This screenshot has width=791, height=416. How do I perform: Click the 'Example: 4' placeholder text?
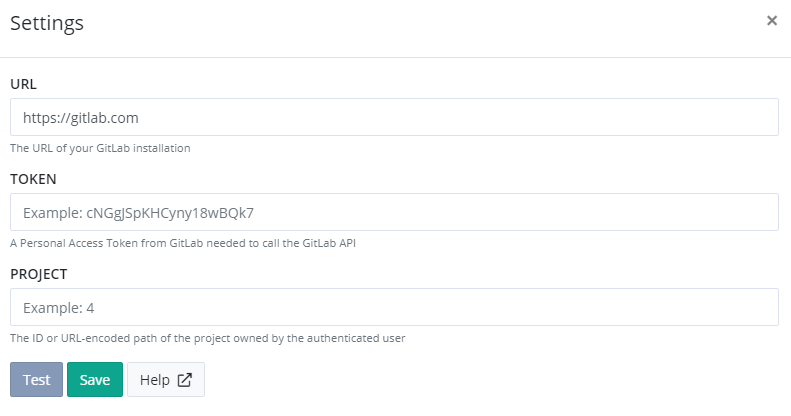coord(59,308)
